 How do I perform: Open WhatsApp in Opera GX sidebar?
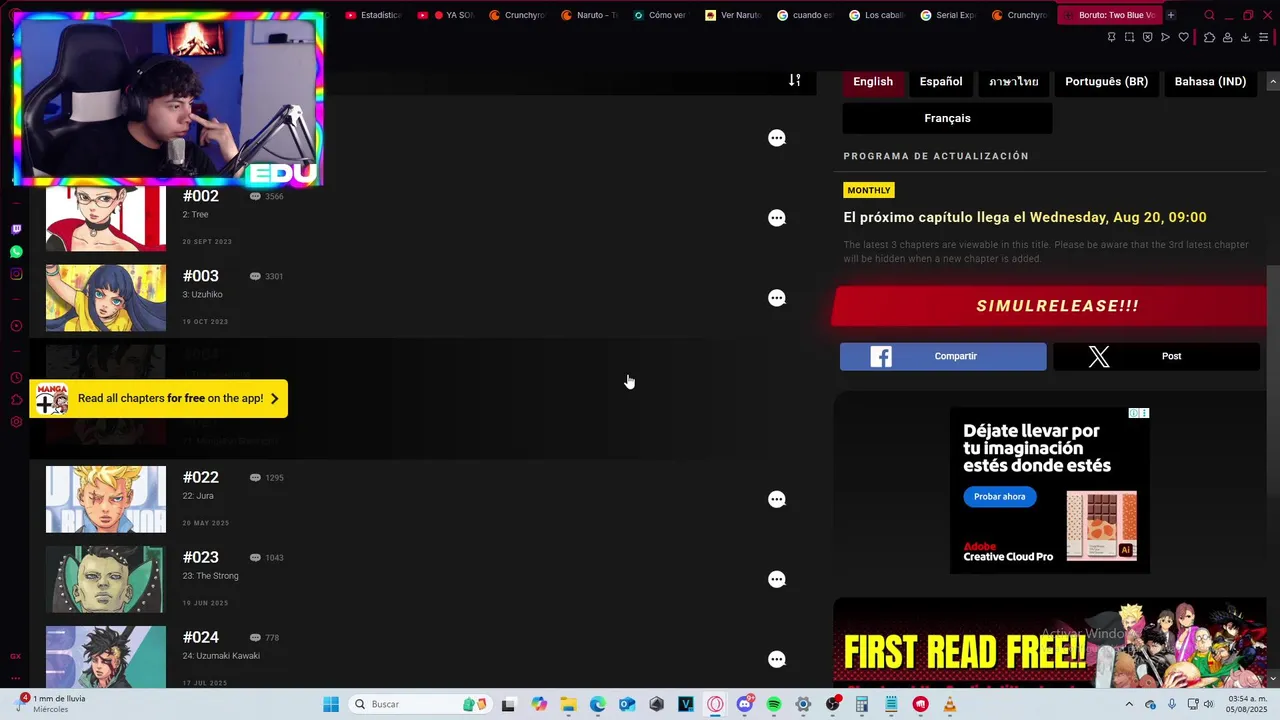(x=16, y=252)
